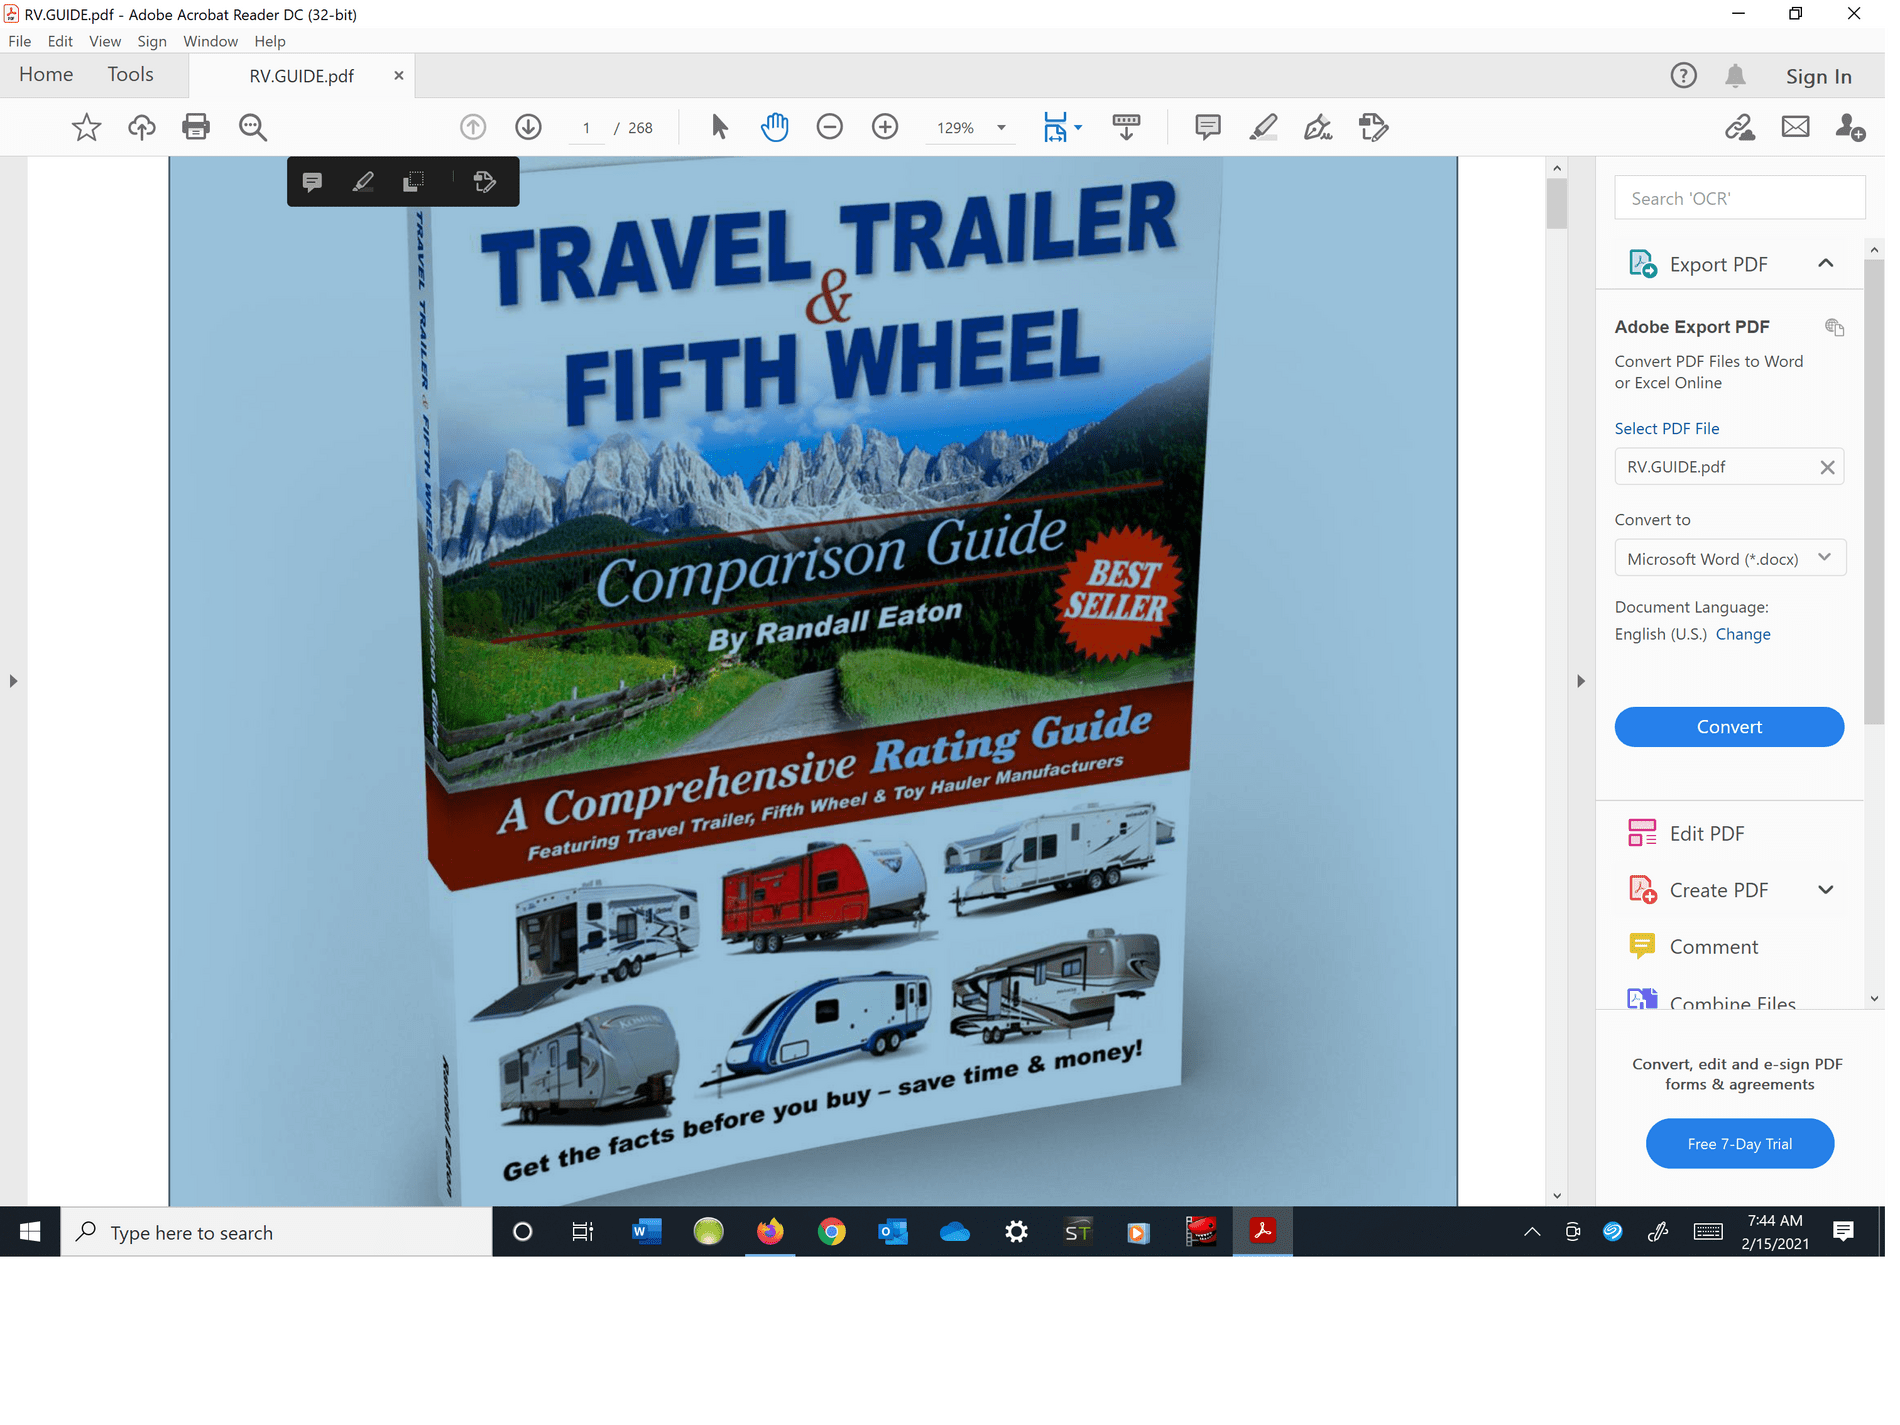The width and height of the screenshot is (1900, 1425).
Task: Click the Select PDF File link
Action: pyautogui.click(x=1667, y=428)
